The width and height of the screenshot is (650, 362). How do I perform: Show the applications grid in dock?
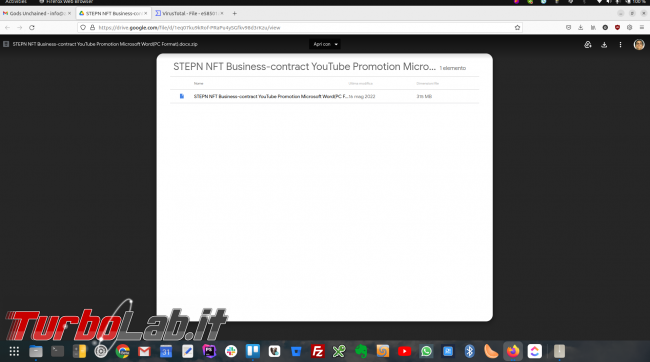[x=14, y=352]
